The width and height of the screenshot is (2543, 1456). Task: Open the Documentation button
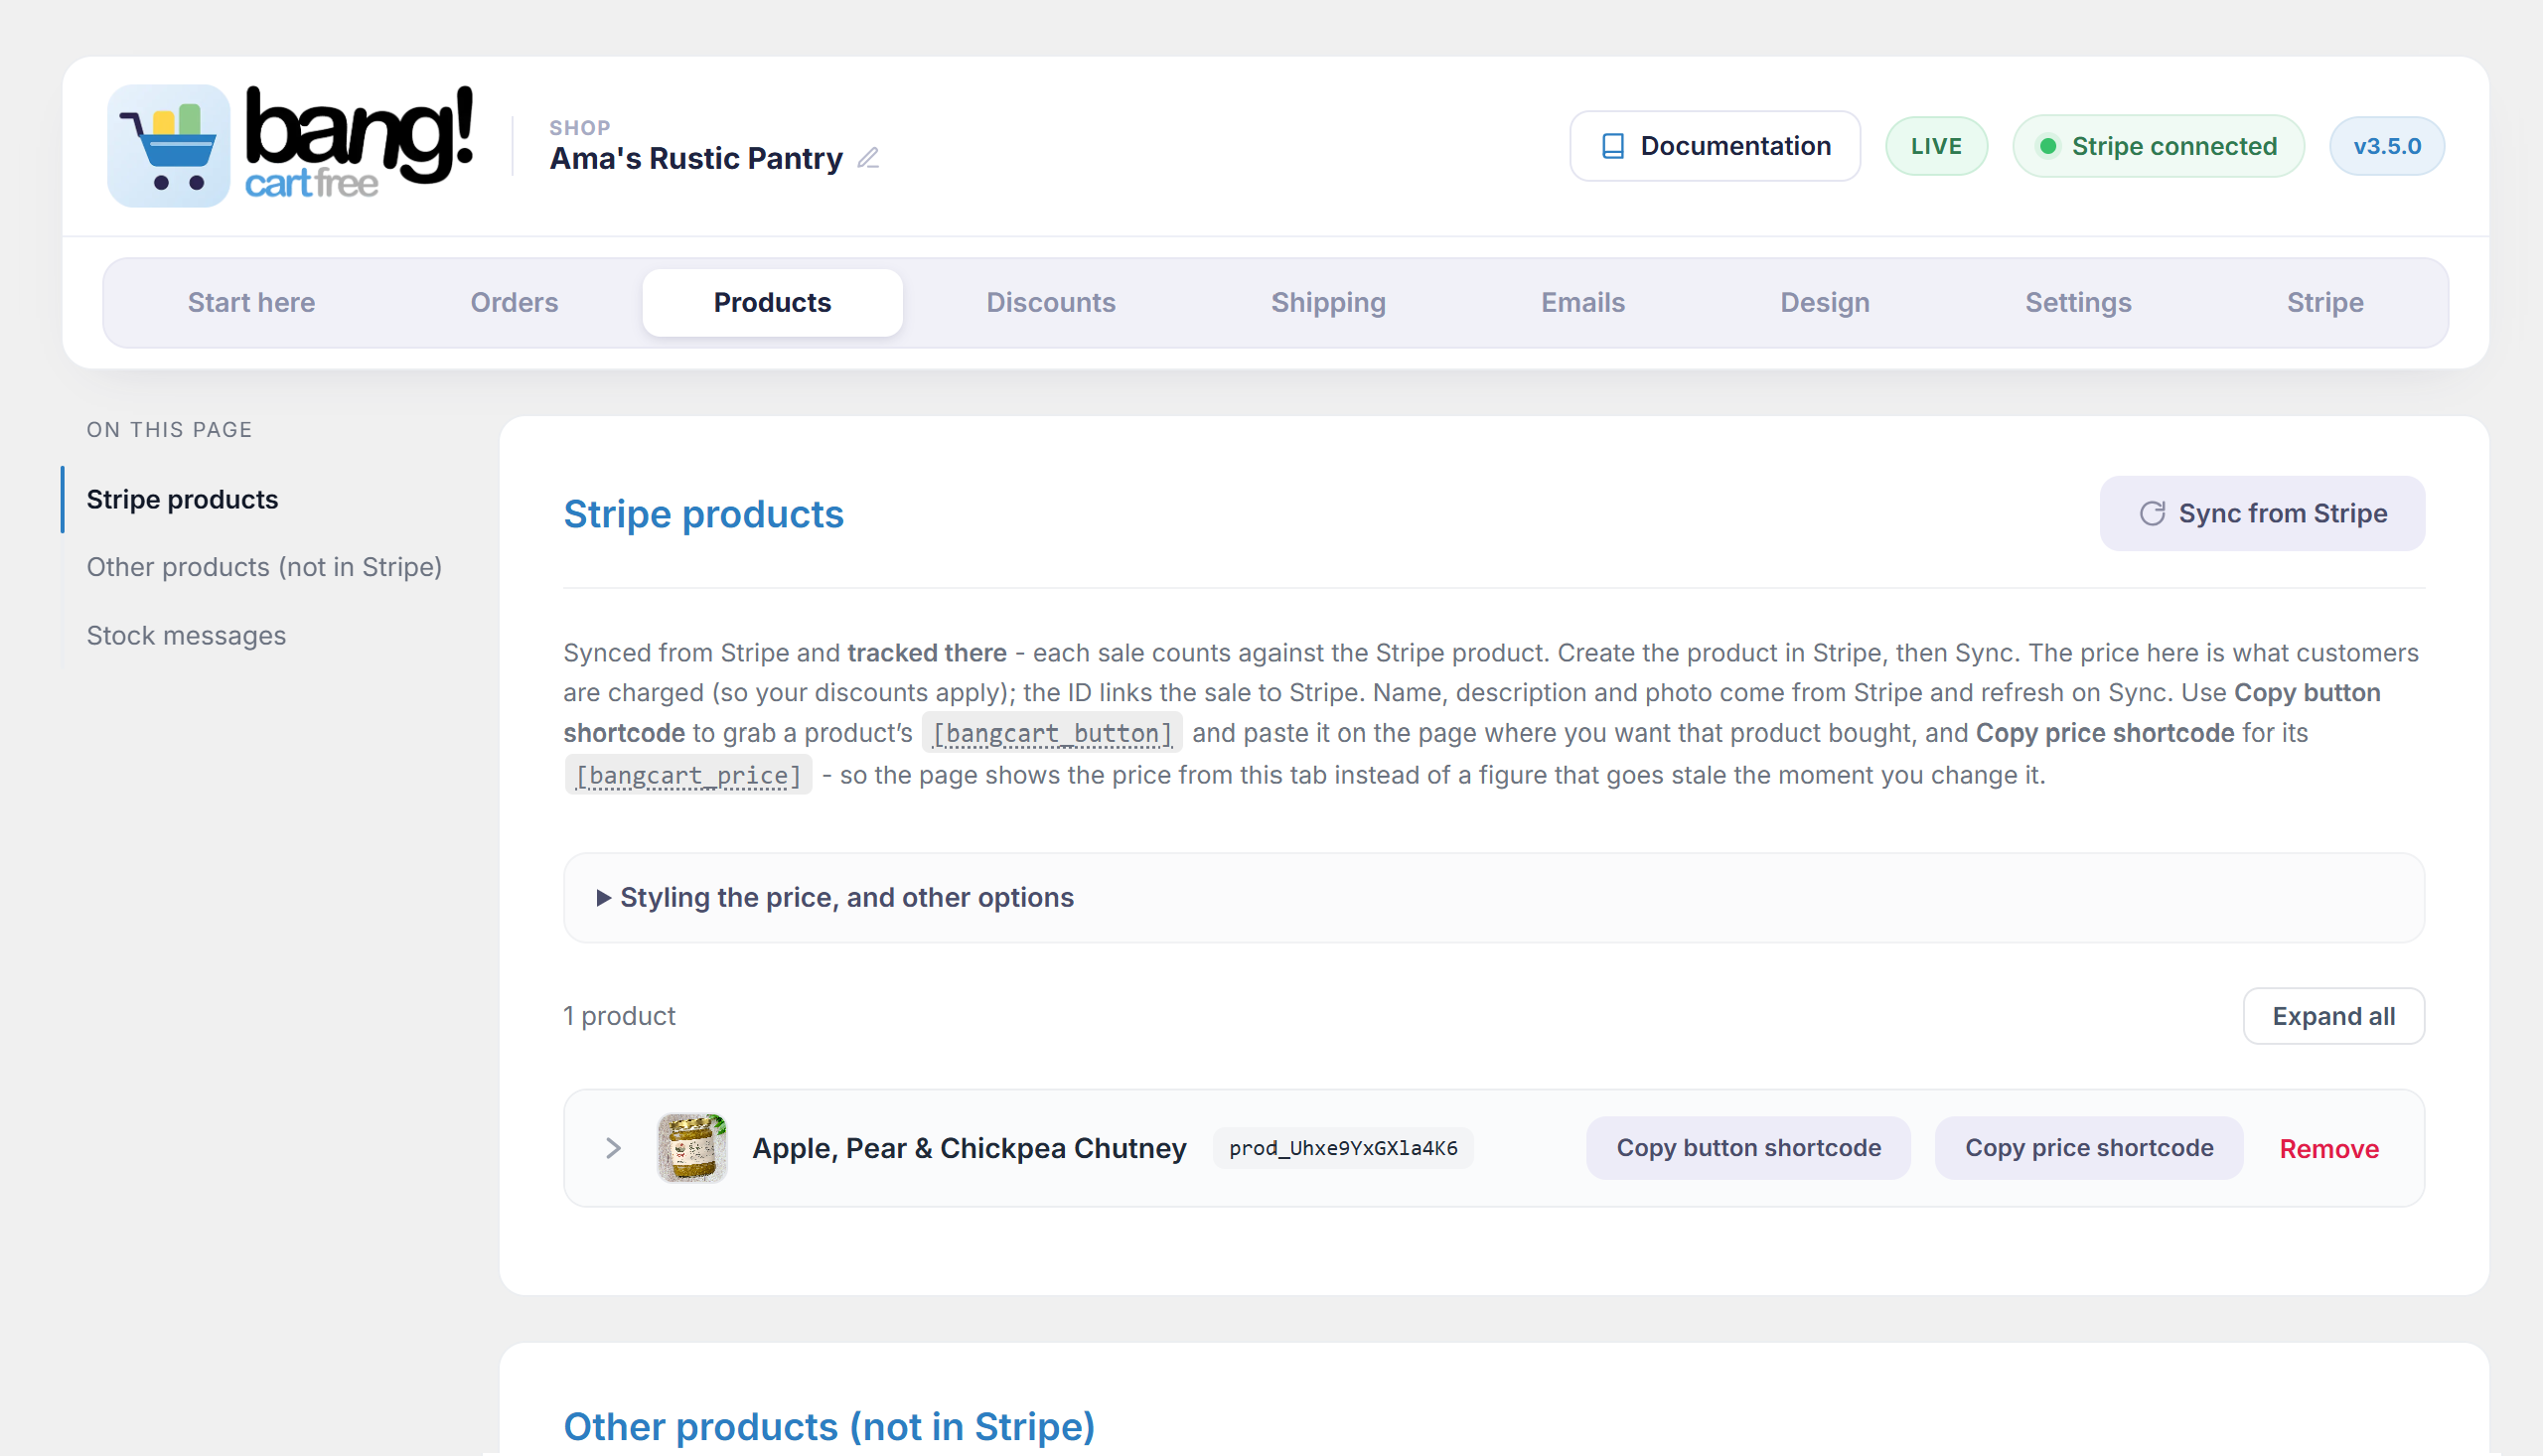(x=1714, y=146)
